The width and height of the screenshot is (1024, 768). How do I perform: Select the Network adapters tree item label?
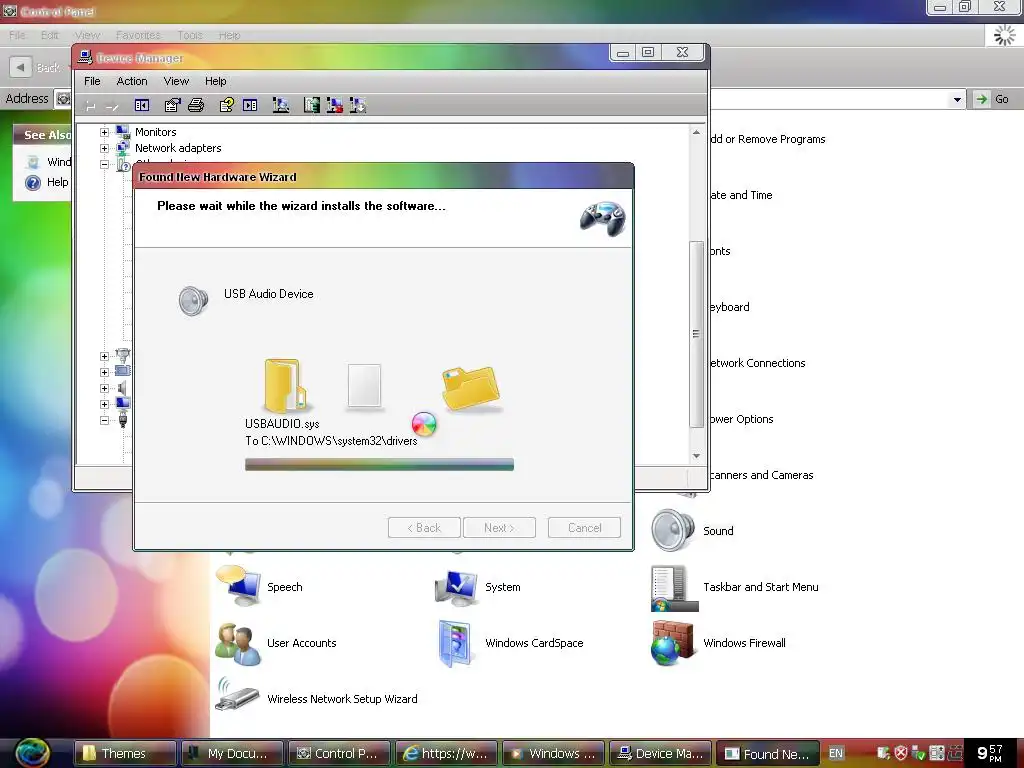178,148
